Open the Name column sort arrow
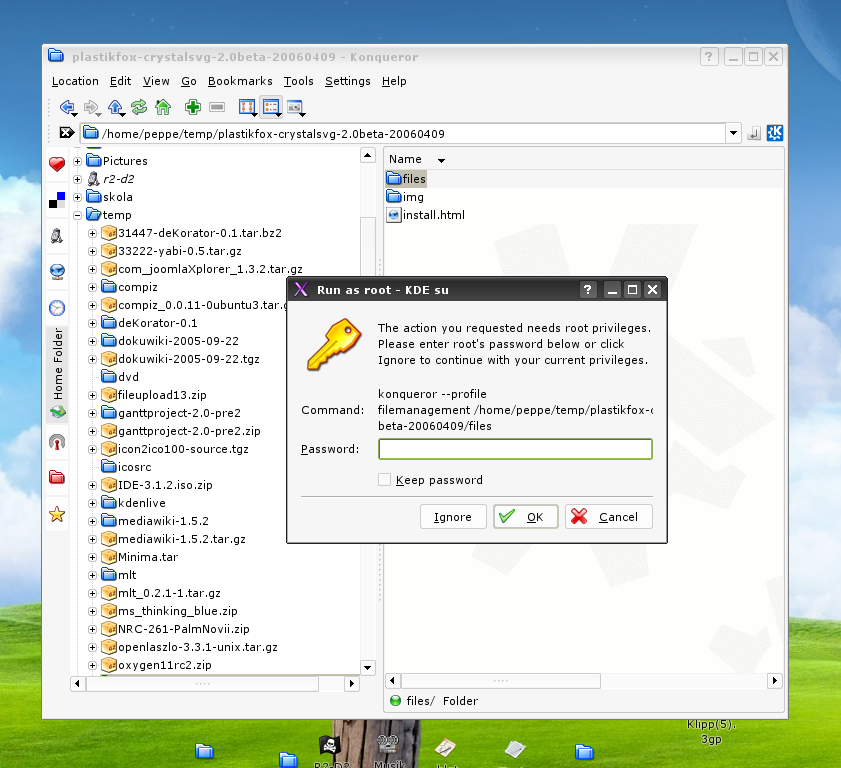This screenshot has width=841, height=768. [441, 160]
